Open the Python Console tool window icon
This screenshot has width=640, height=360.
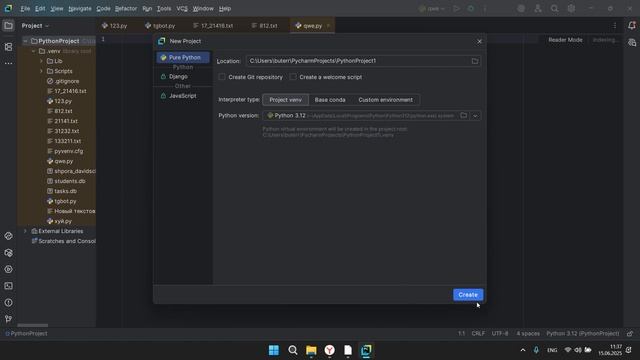(8, 236)
